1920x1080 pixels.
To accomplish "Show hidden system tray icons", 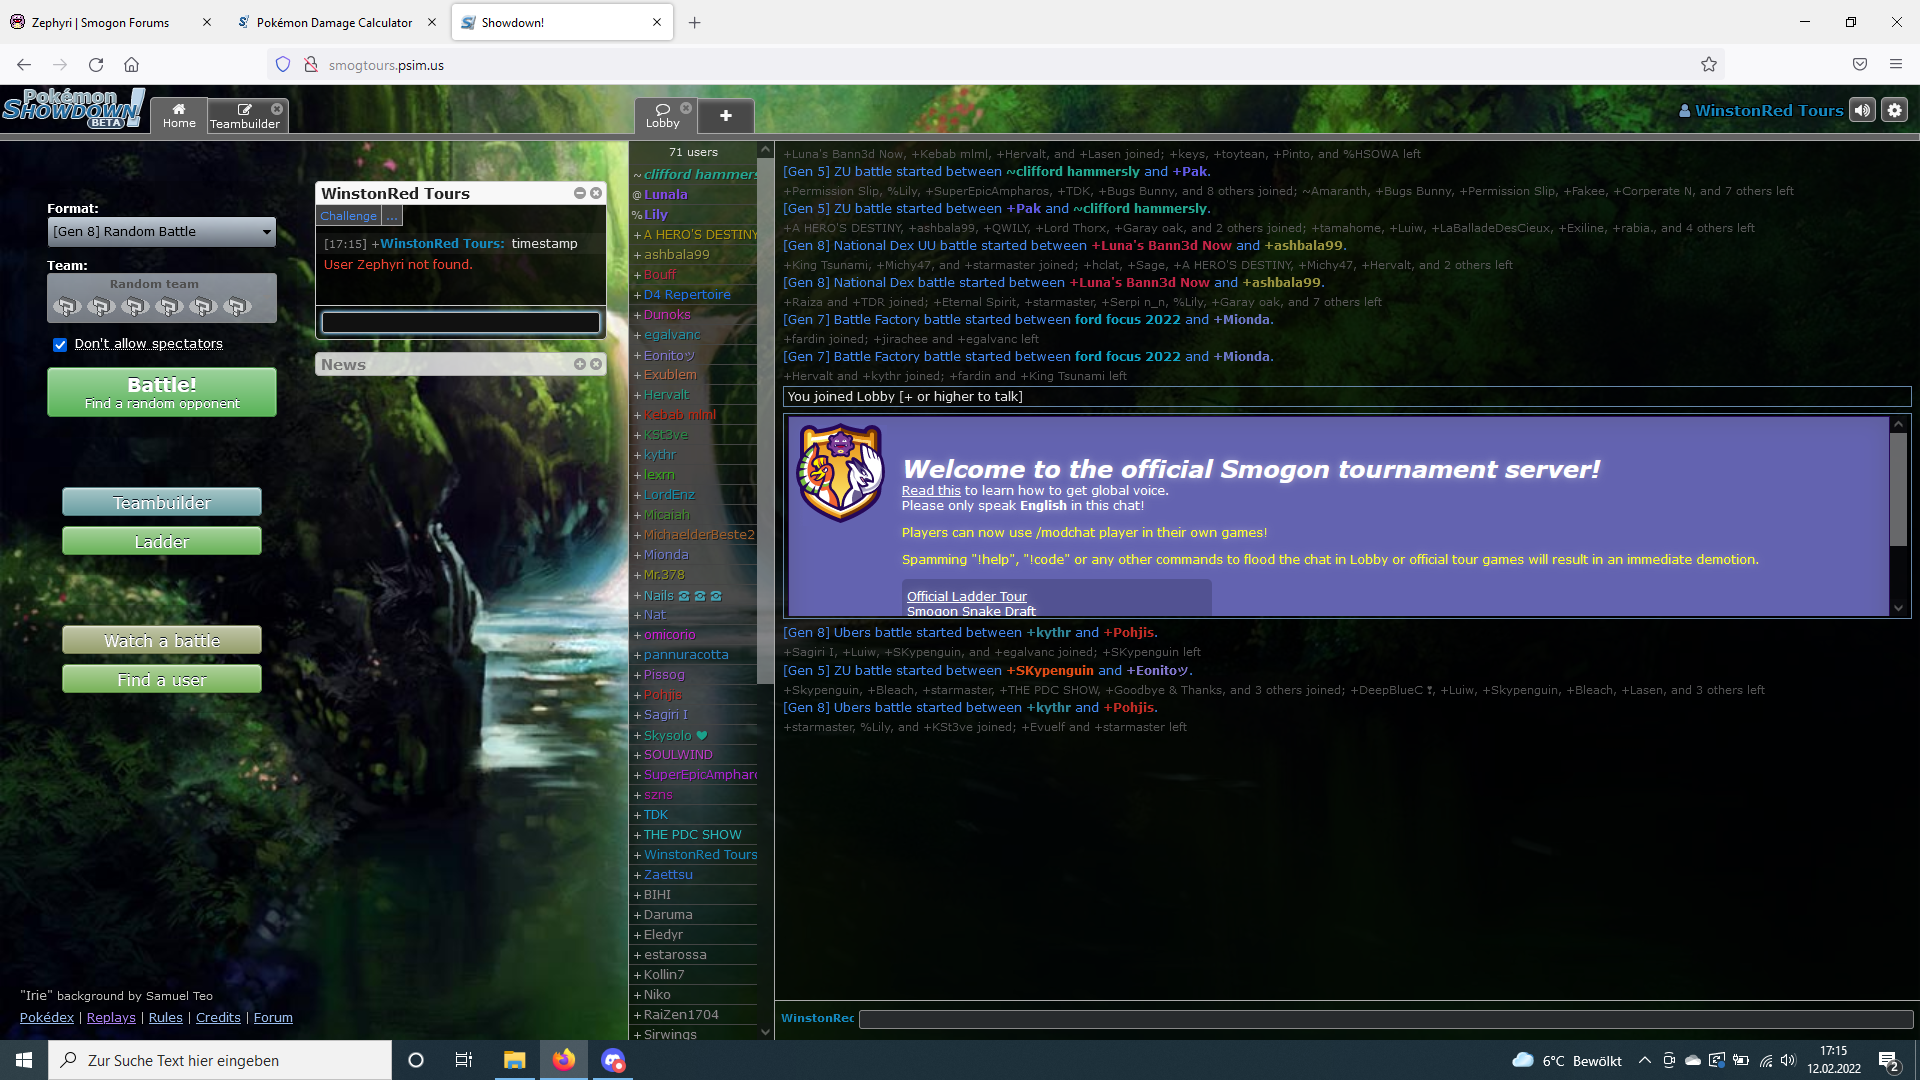I will click(x=1645, y=1060).
